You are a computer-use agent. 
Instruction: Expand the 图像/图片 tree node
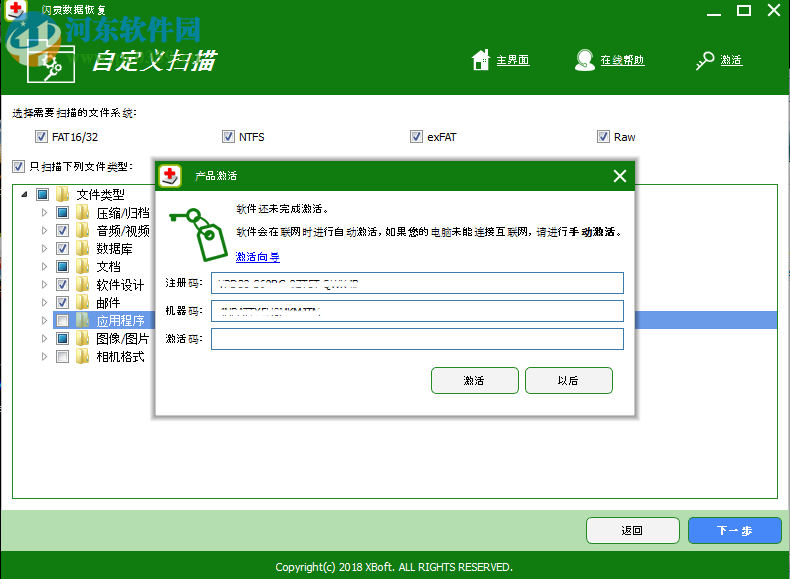tap(44, 338)
